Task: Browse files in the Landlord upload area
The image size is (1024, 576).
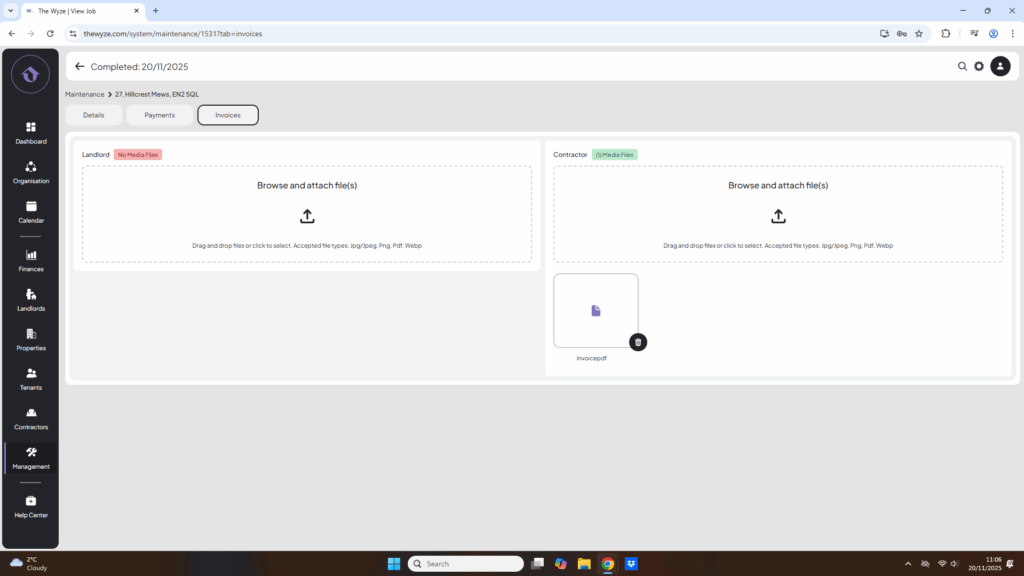Action: [x=307, y=215]
